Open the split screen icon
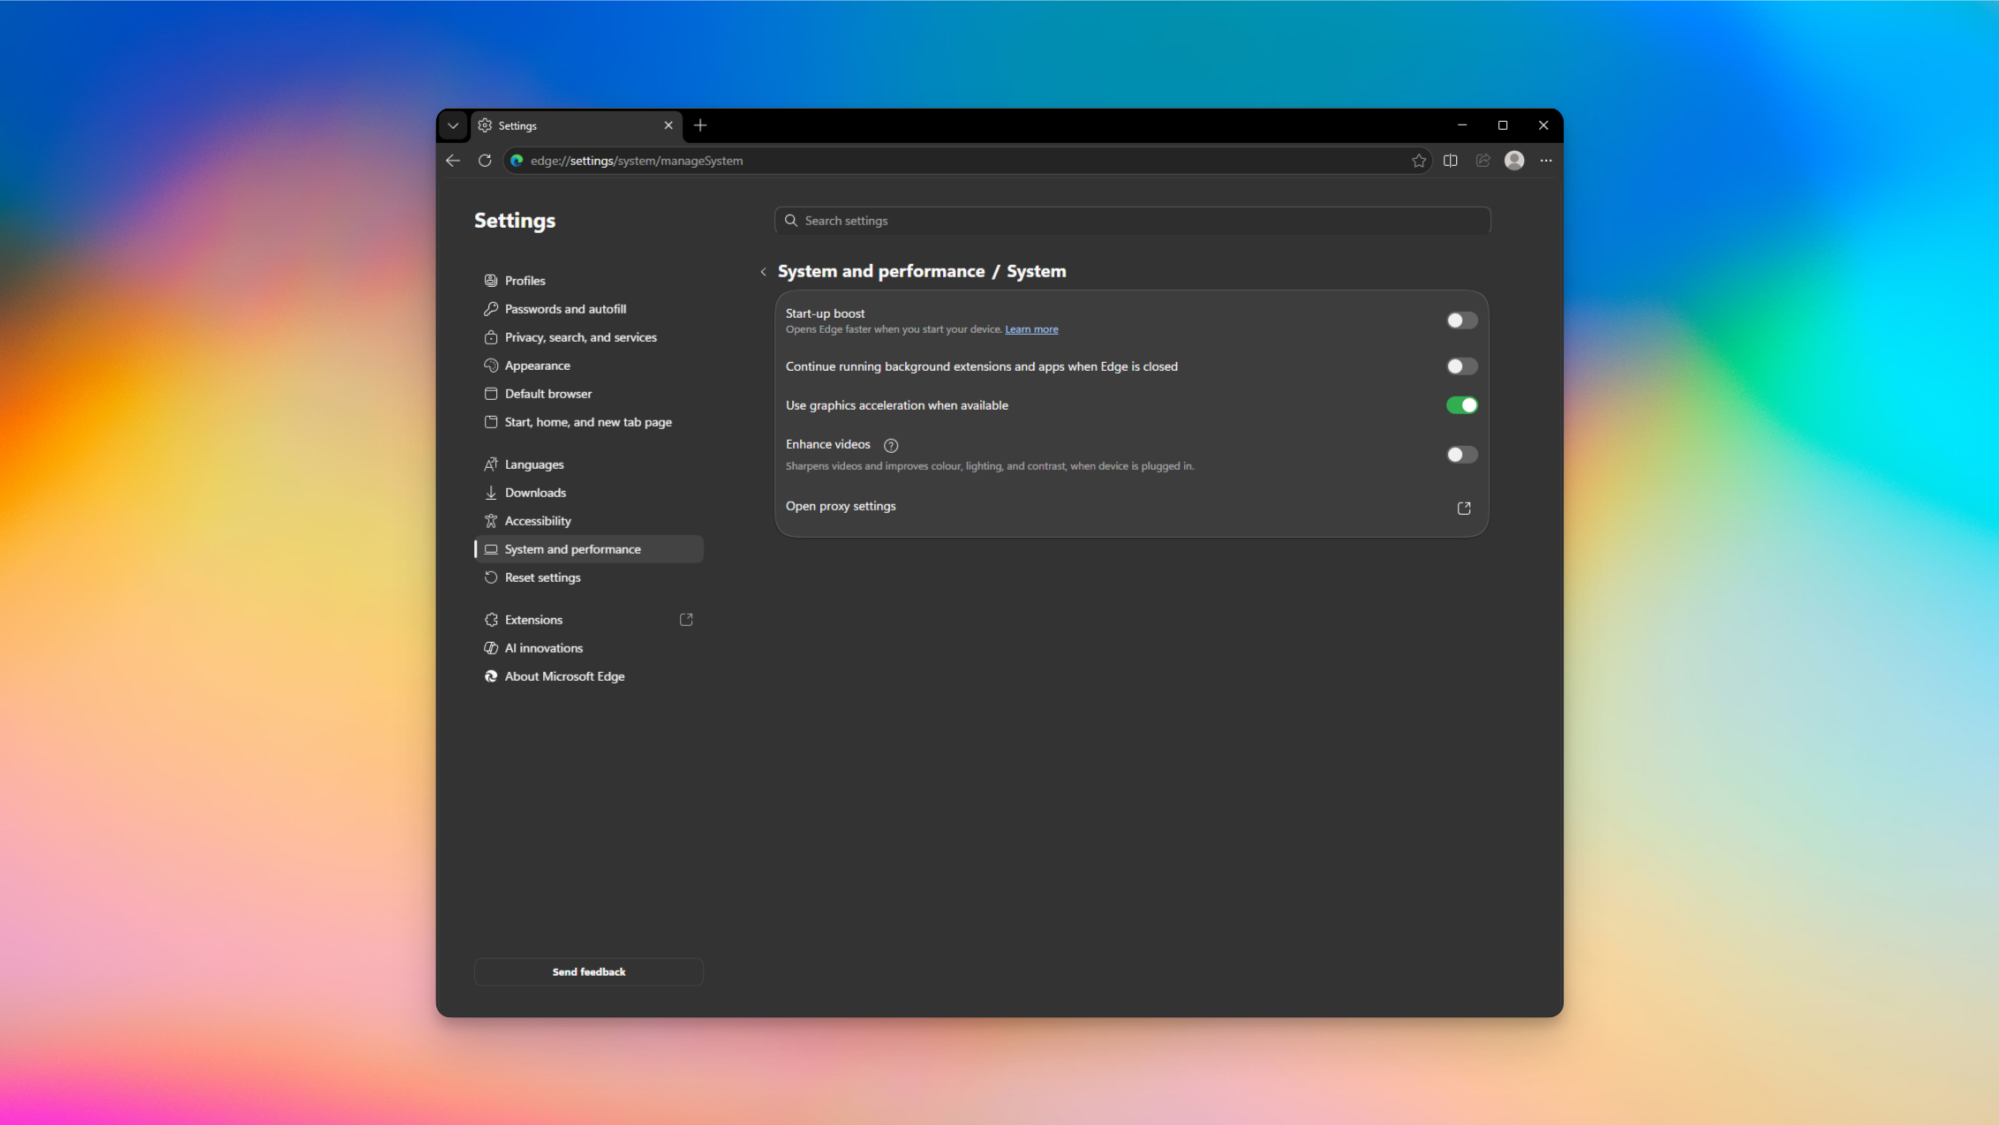1999x1125 pixels. pos(1450,161)
